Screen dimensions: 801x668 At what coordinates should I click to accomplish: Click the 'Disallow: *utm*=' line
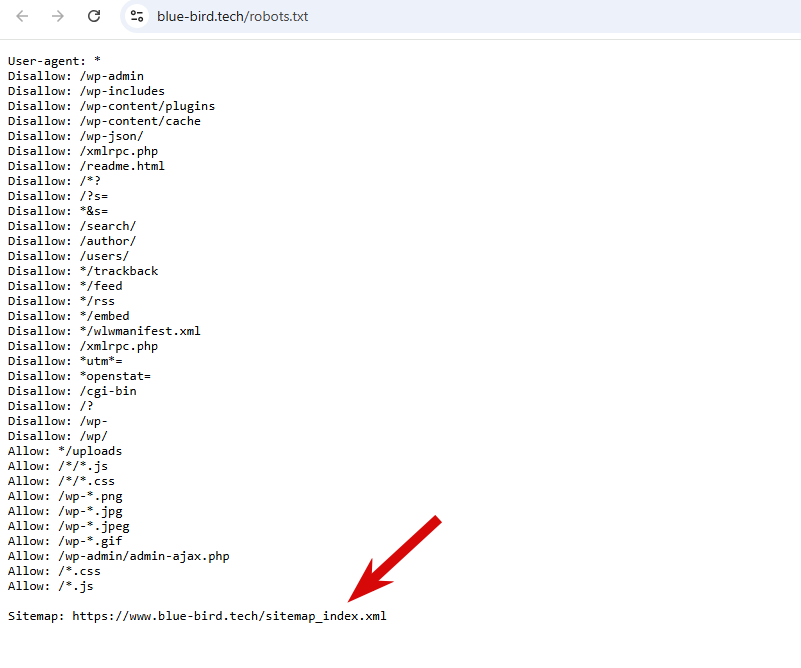click(x=65, y=361)
